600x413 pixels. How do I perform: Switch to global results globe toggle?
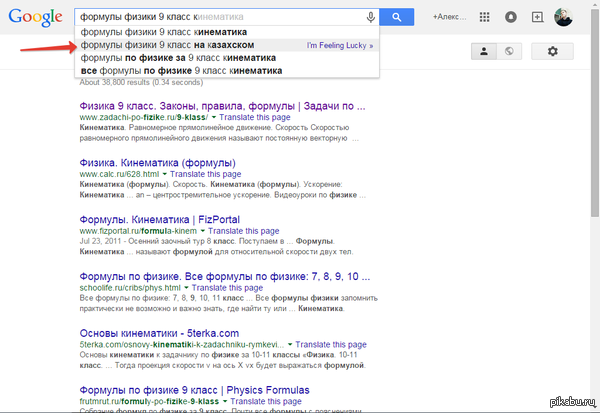click(509, 51)
